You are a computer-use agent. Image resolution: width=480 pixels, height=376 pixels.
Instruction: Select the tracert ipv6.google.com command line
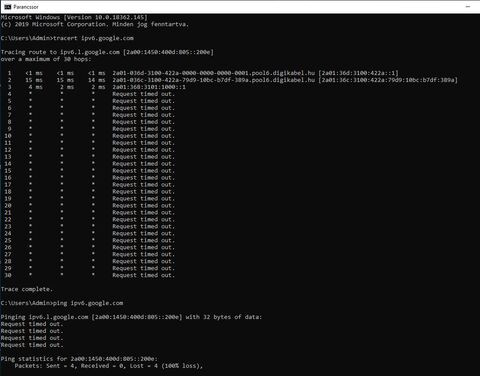point(67,38)
